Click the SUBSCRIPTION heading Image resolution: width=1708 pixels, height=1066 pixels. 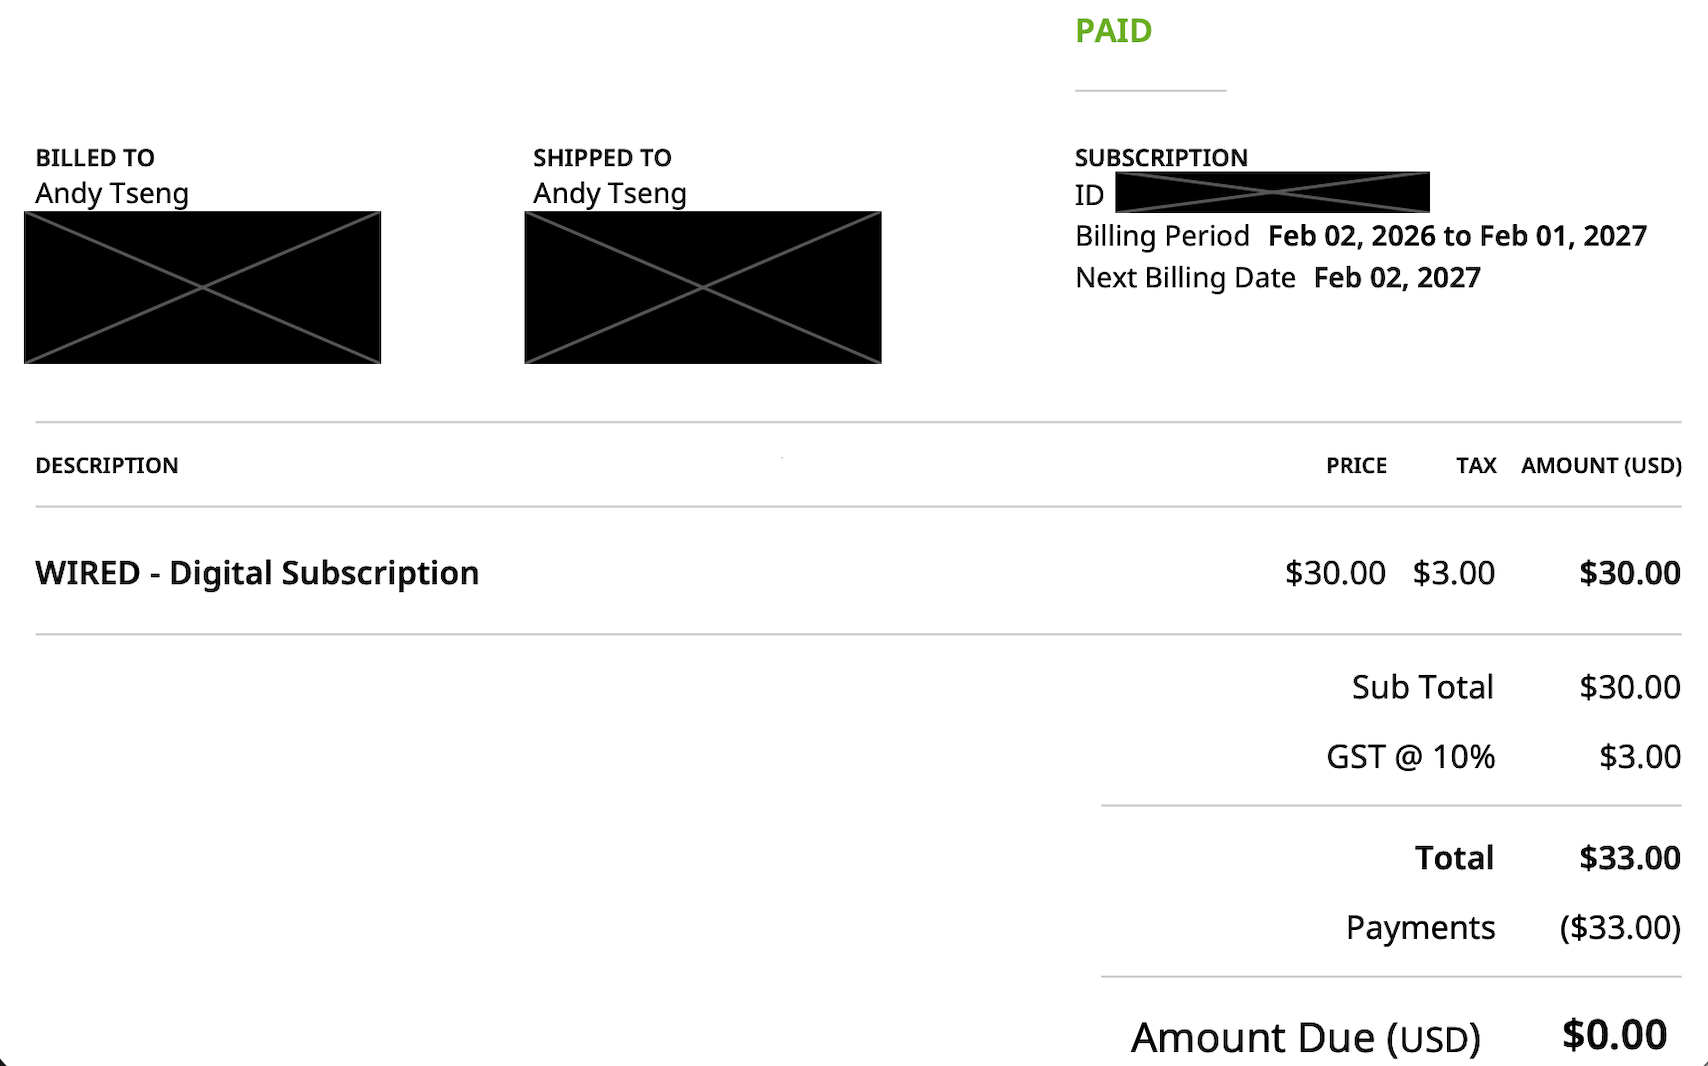click(x=1161, y=158)
